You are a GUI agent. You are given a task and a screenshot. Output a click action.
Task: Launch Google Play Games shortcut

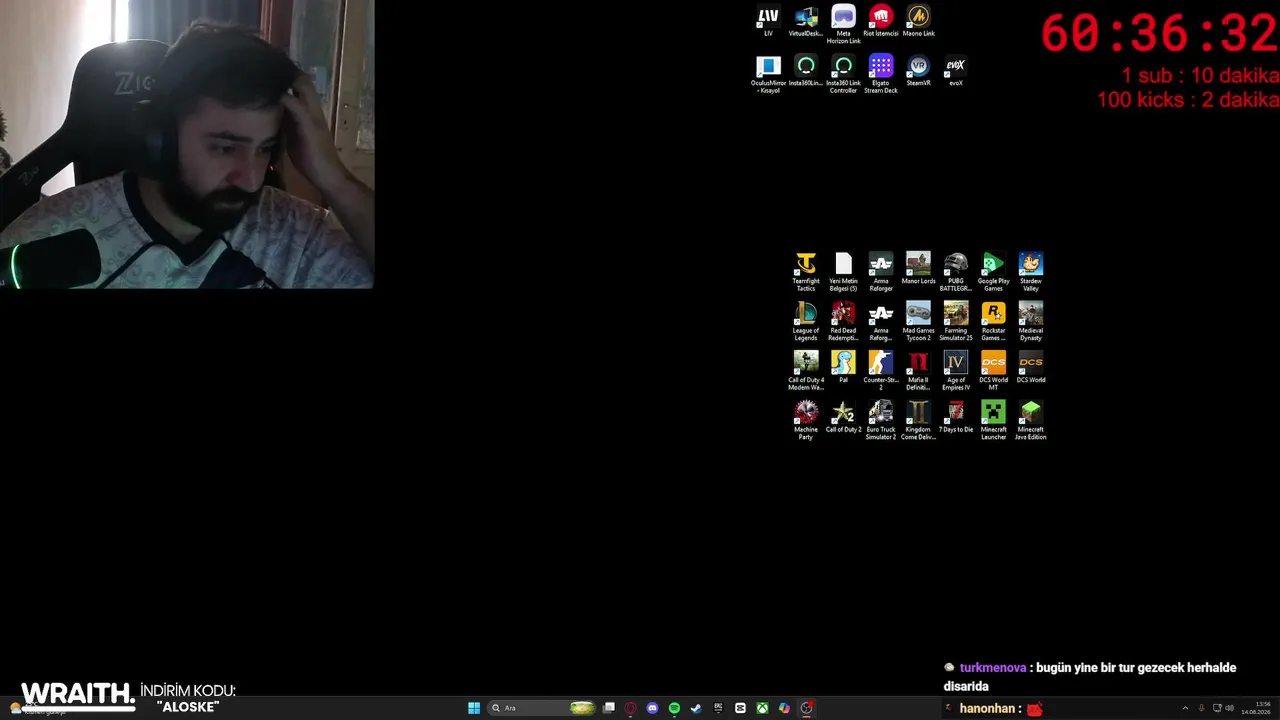pos(993,272)
